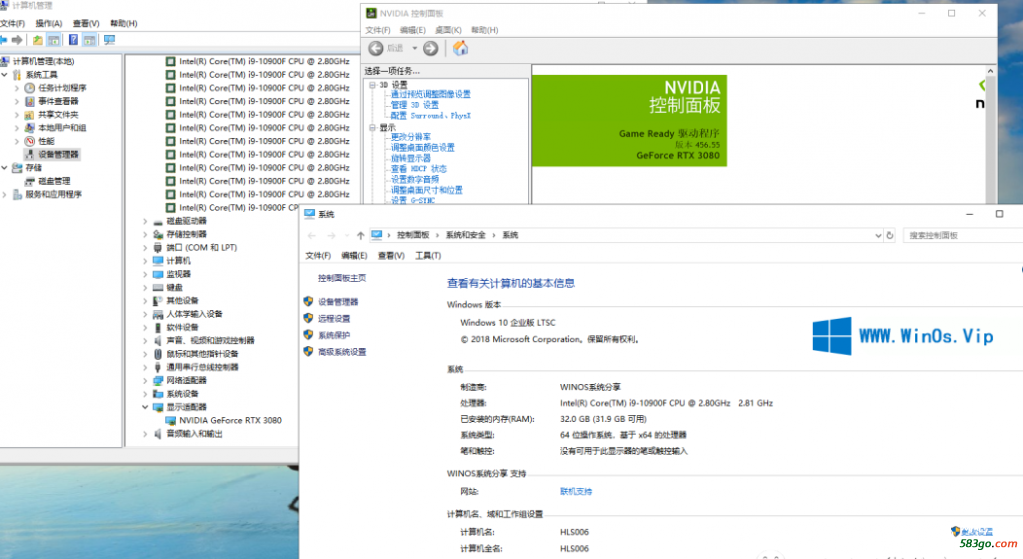Click Performance (性能) icon in tree
The image size is (1023, 559).
(x=29, y=141)
